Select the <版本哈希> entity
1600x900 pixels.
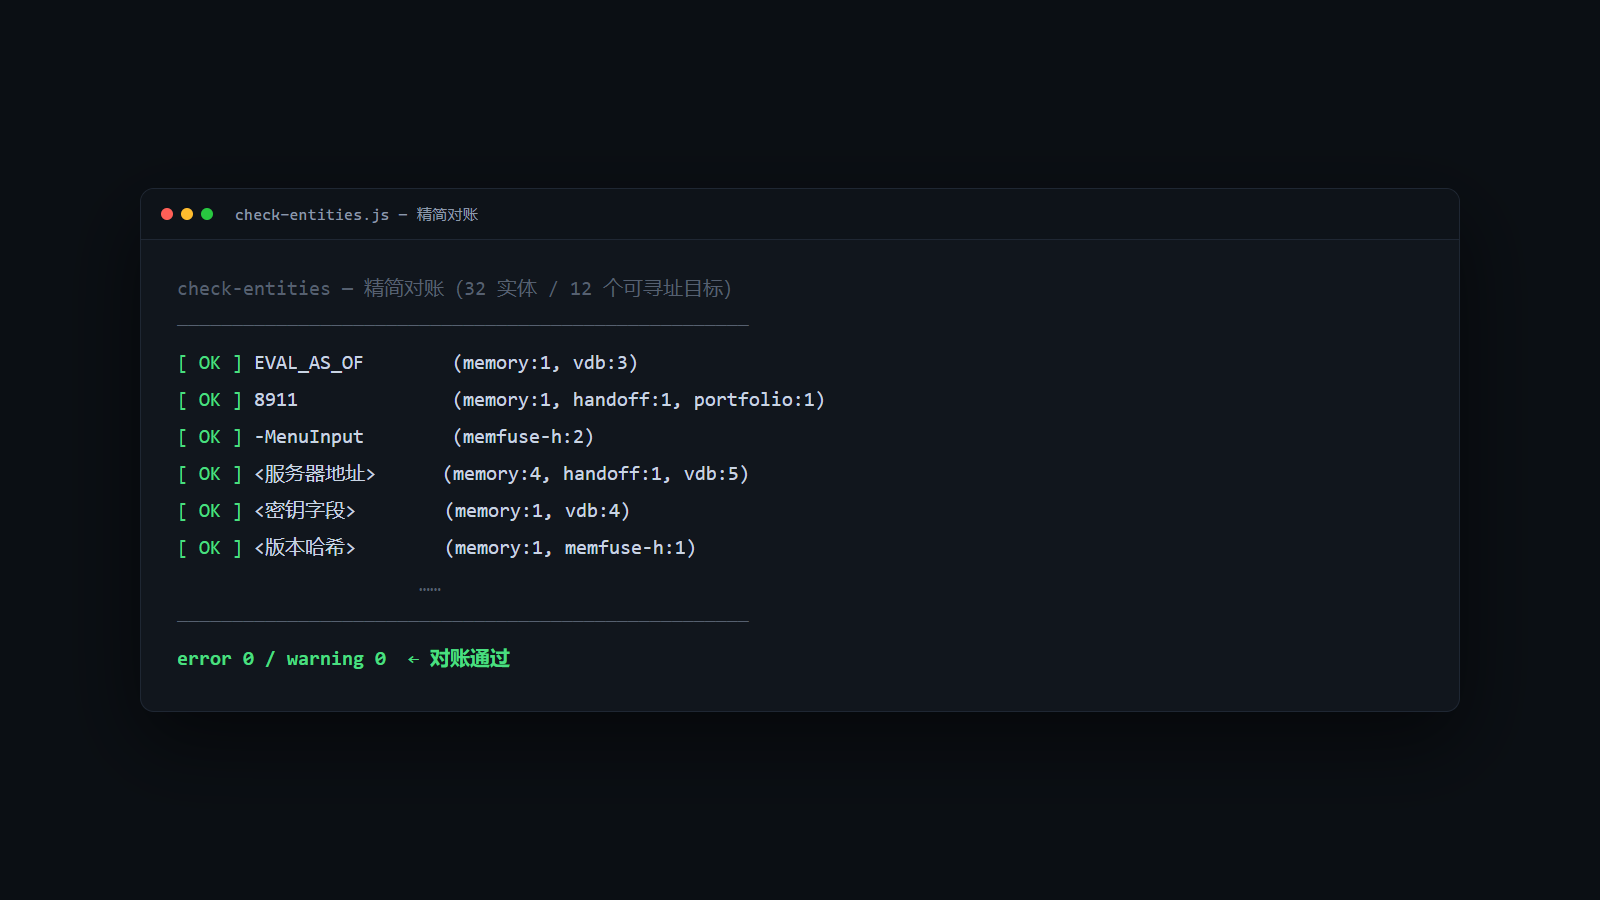(x=305, y=548)
